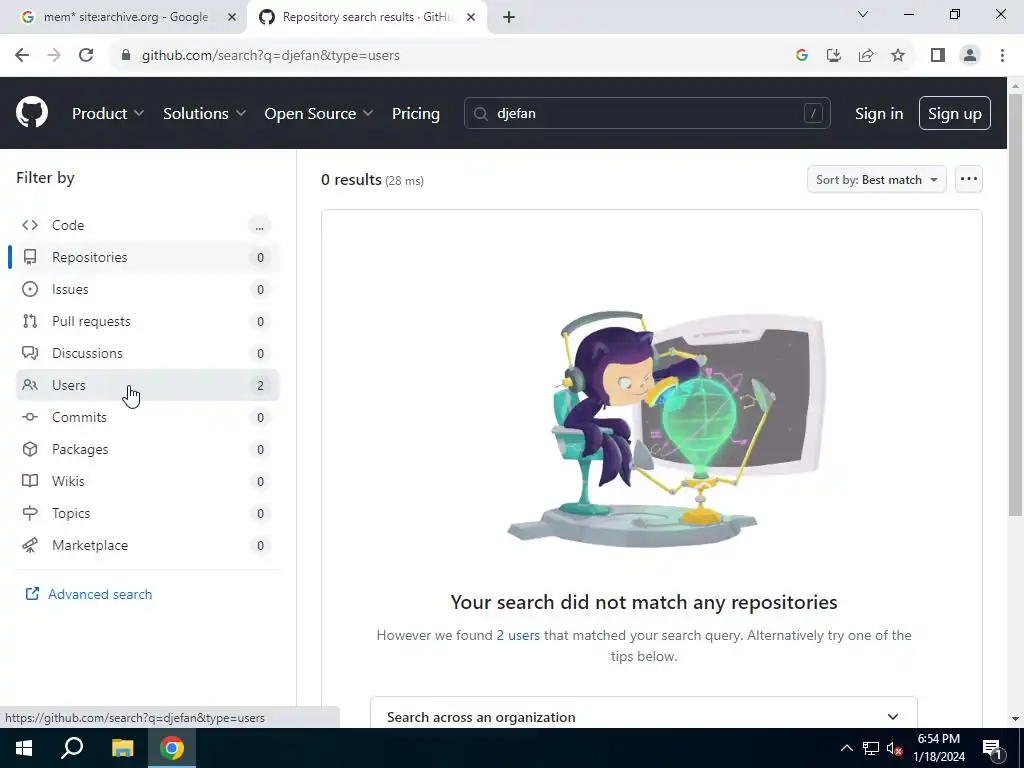Viewport: 1024px width, 768px height.
Task: Click the '2 users' link in message
Action: (518, 635)
